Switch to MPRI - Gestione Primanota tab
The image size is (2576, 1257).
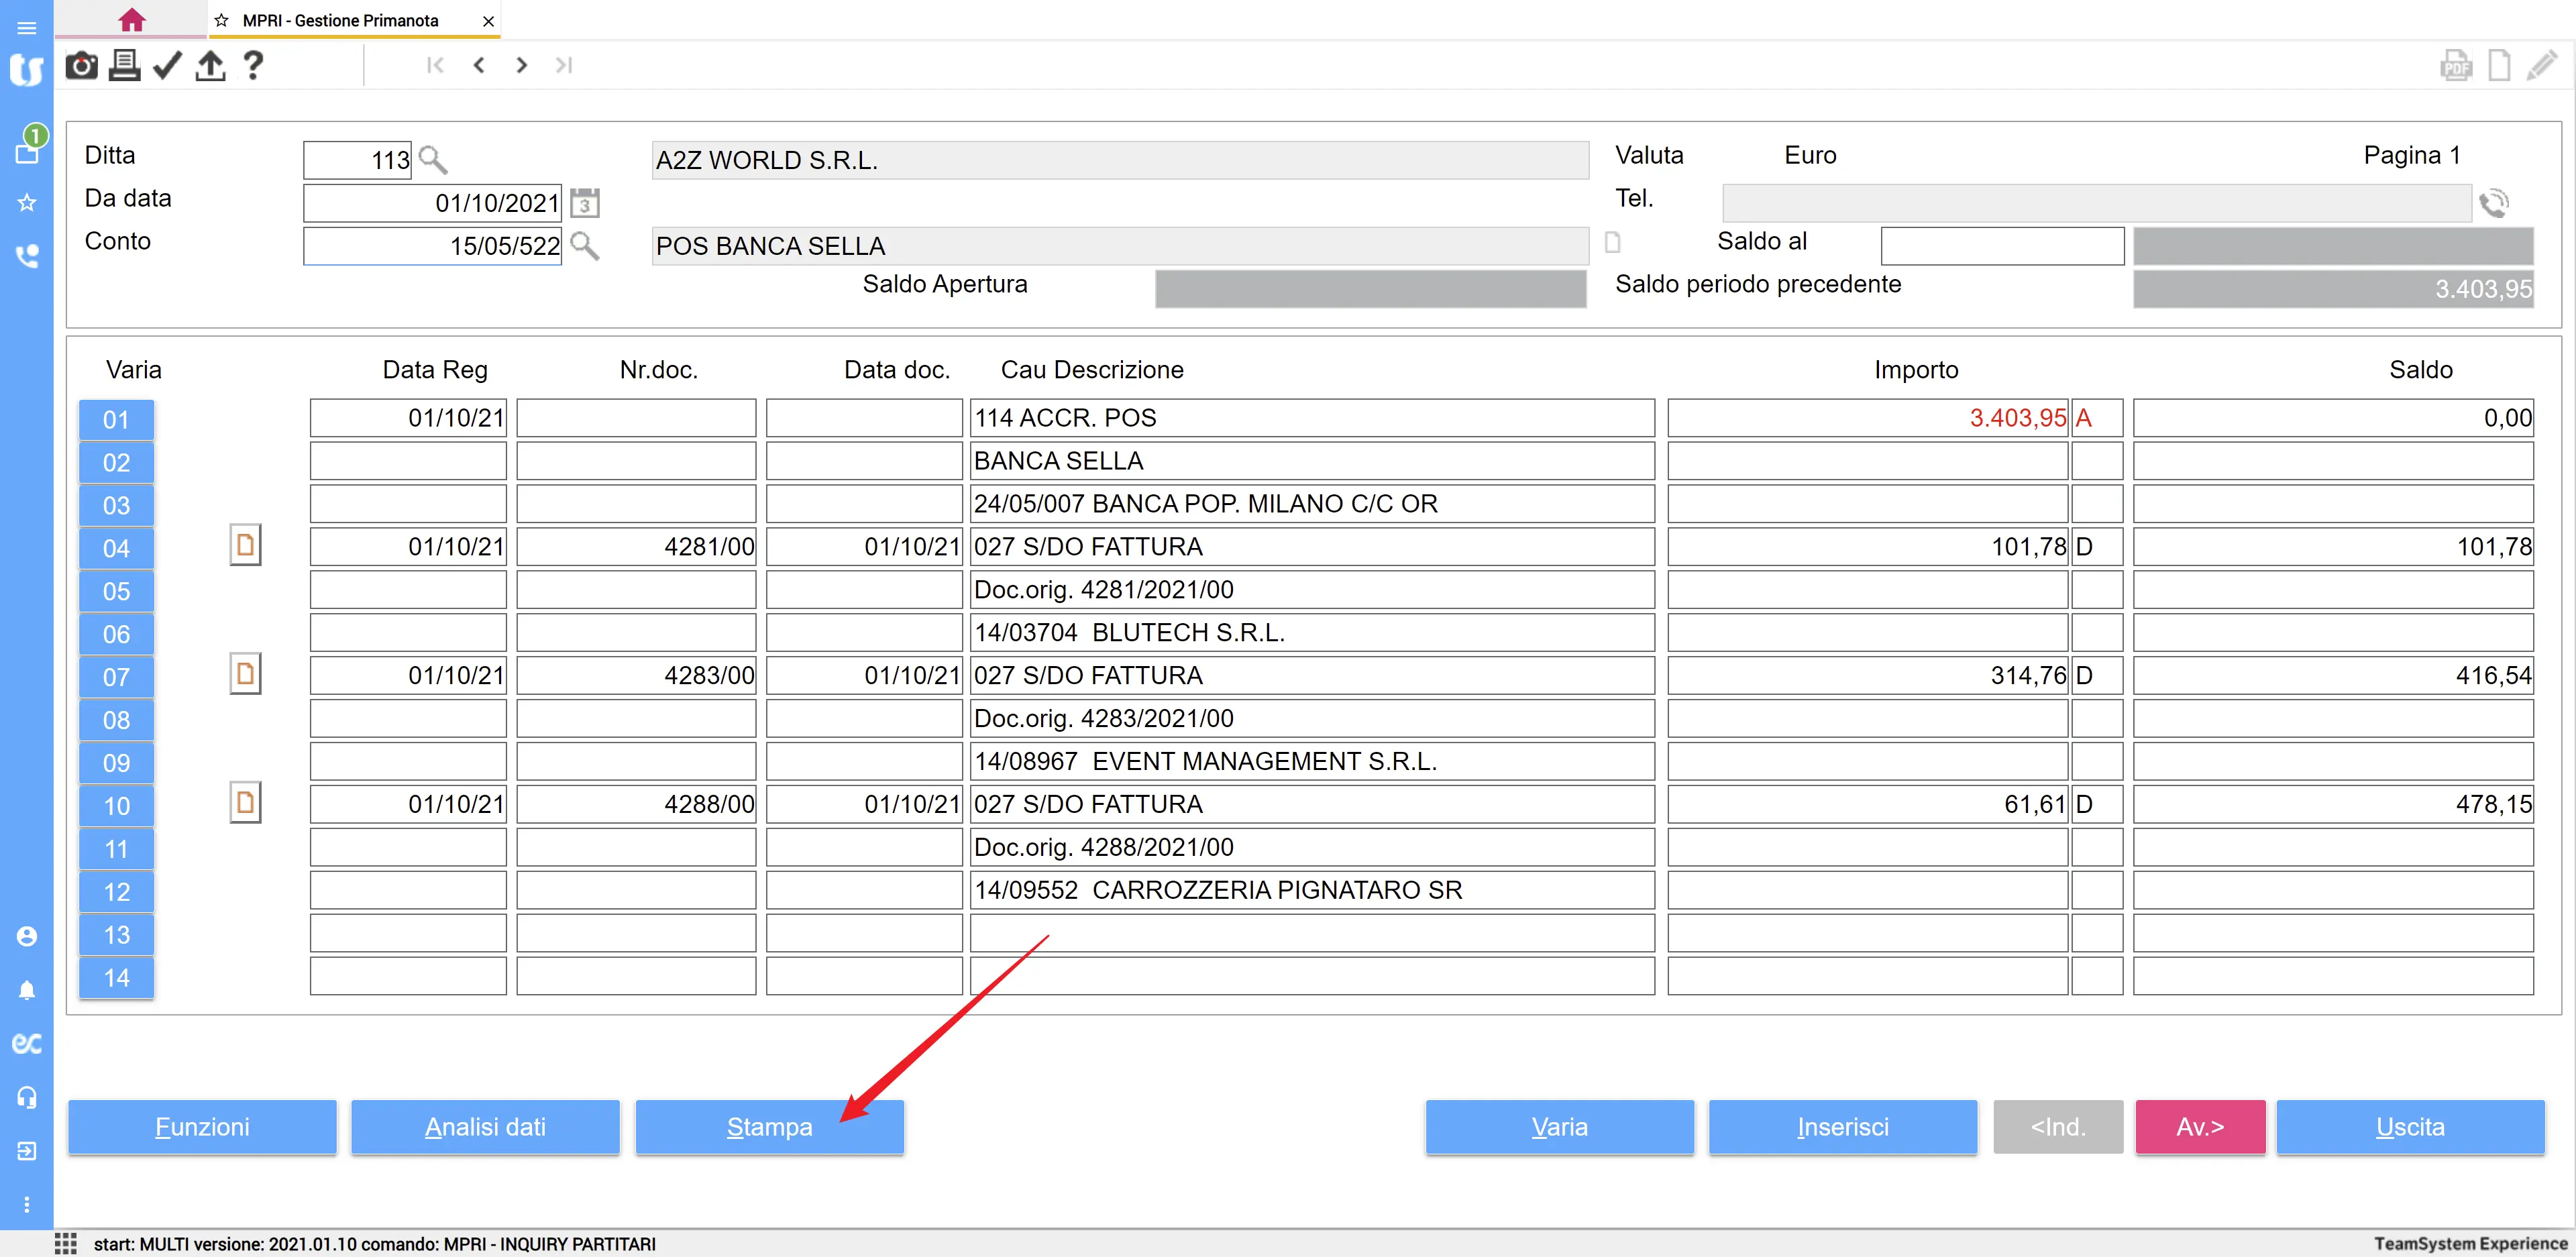pyautogui.click(x=340, y=21)
